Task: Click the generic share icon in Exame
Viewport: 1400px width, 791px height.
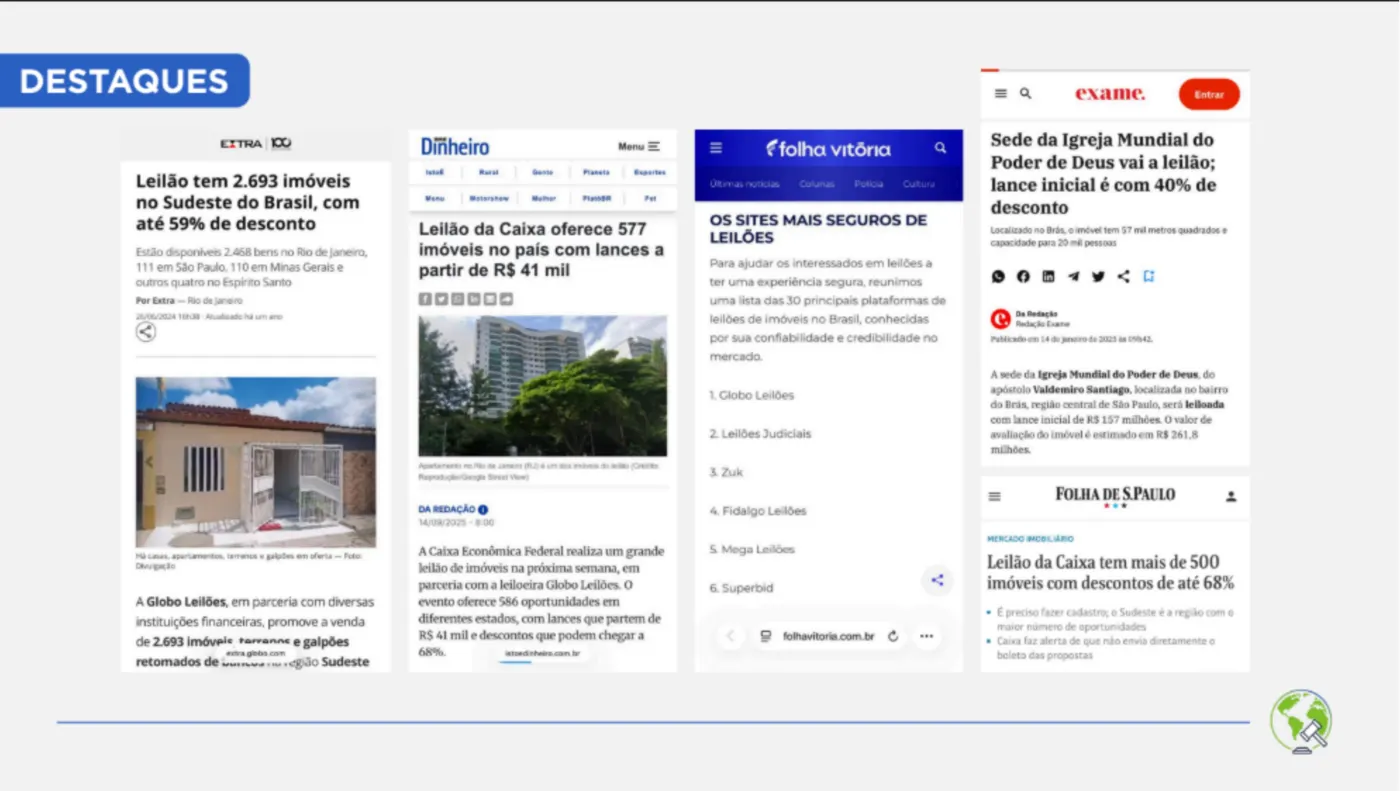Action: tap(1123, 277)
